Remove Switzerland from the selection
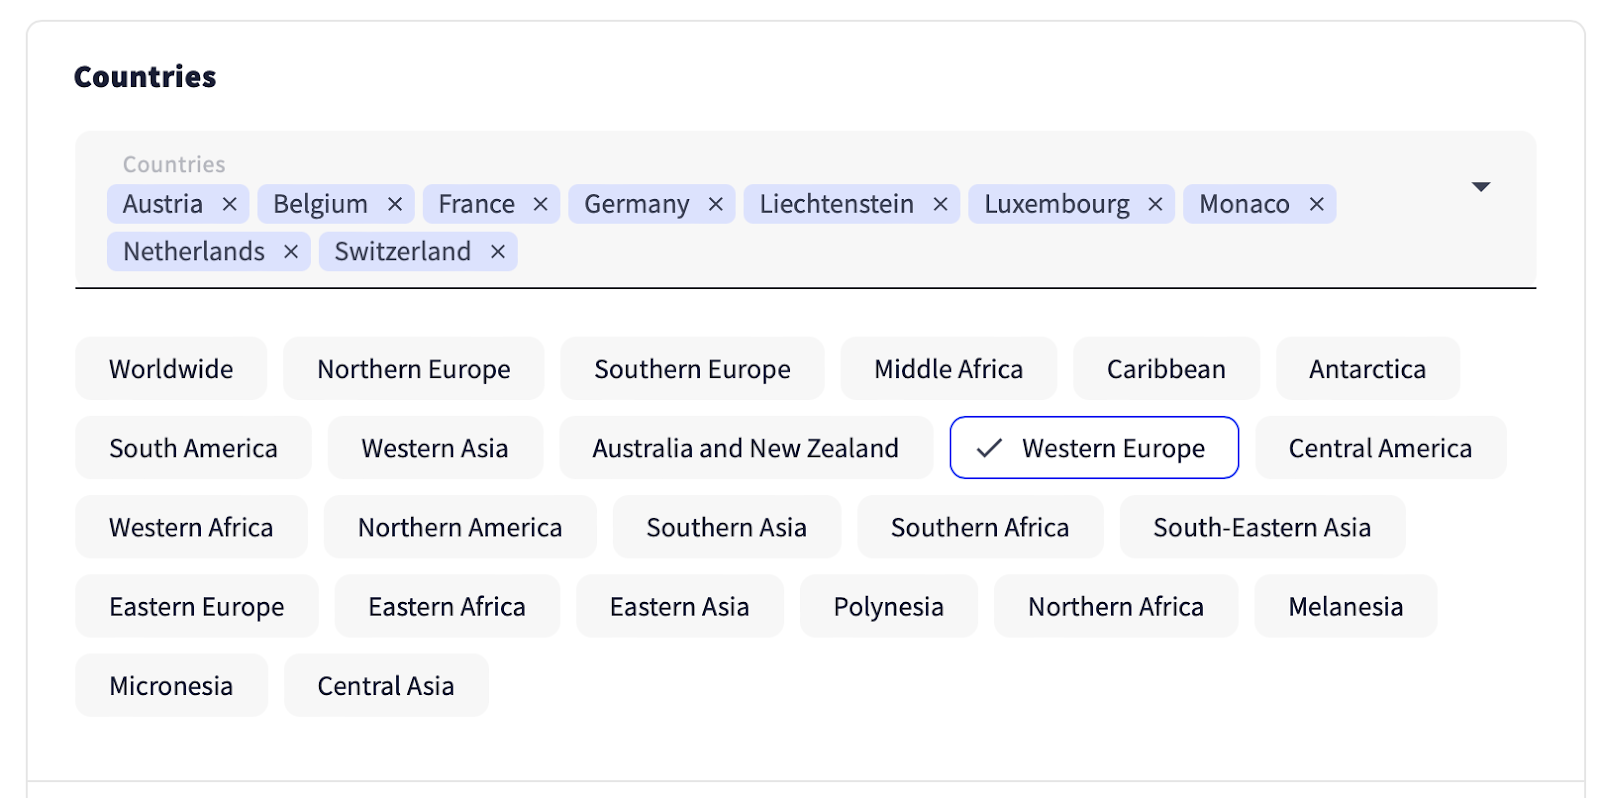Image resolution: width=1600 pixels, height=798 pixels. (x=497, y=252)
